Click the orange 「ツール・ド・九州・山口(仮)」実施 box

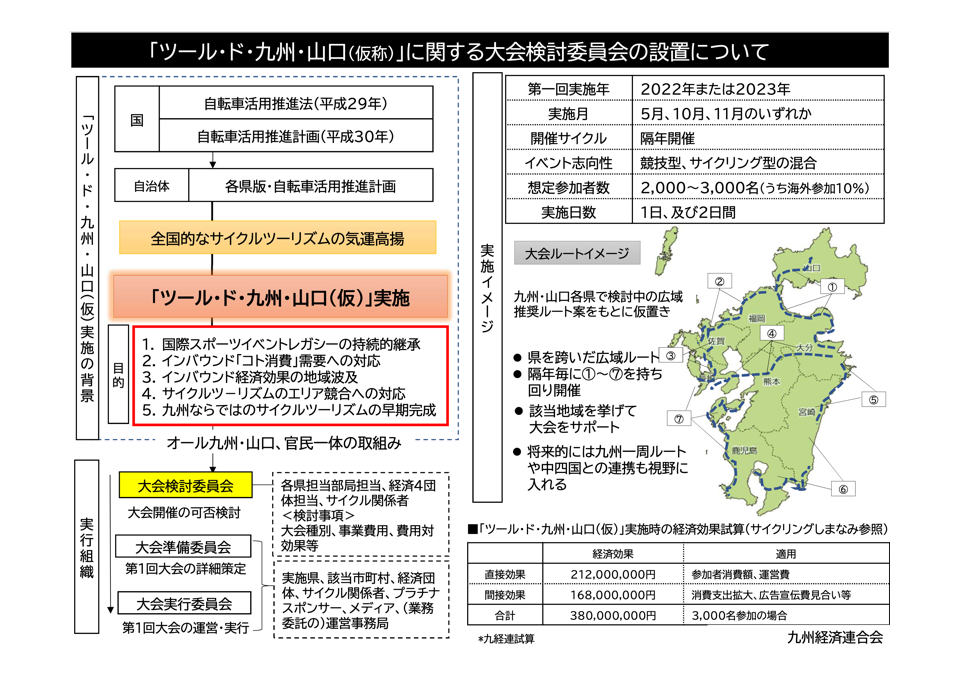tap(280, 298)
